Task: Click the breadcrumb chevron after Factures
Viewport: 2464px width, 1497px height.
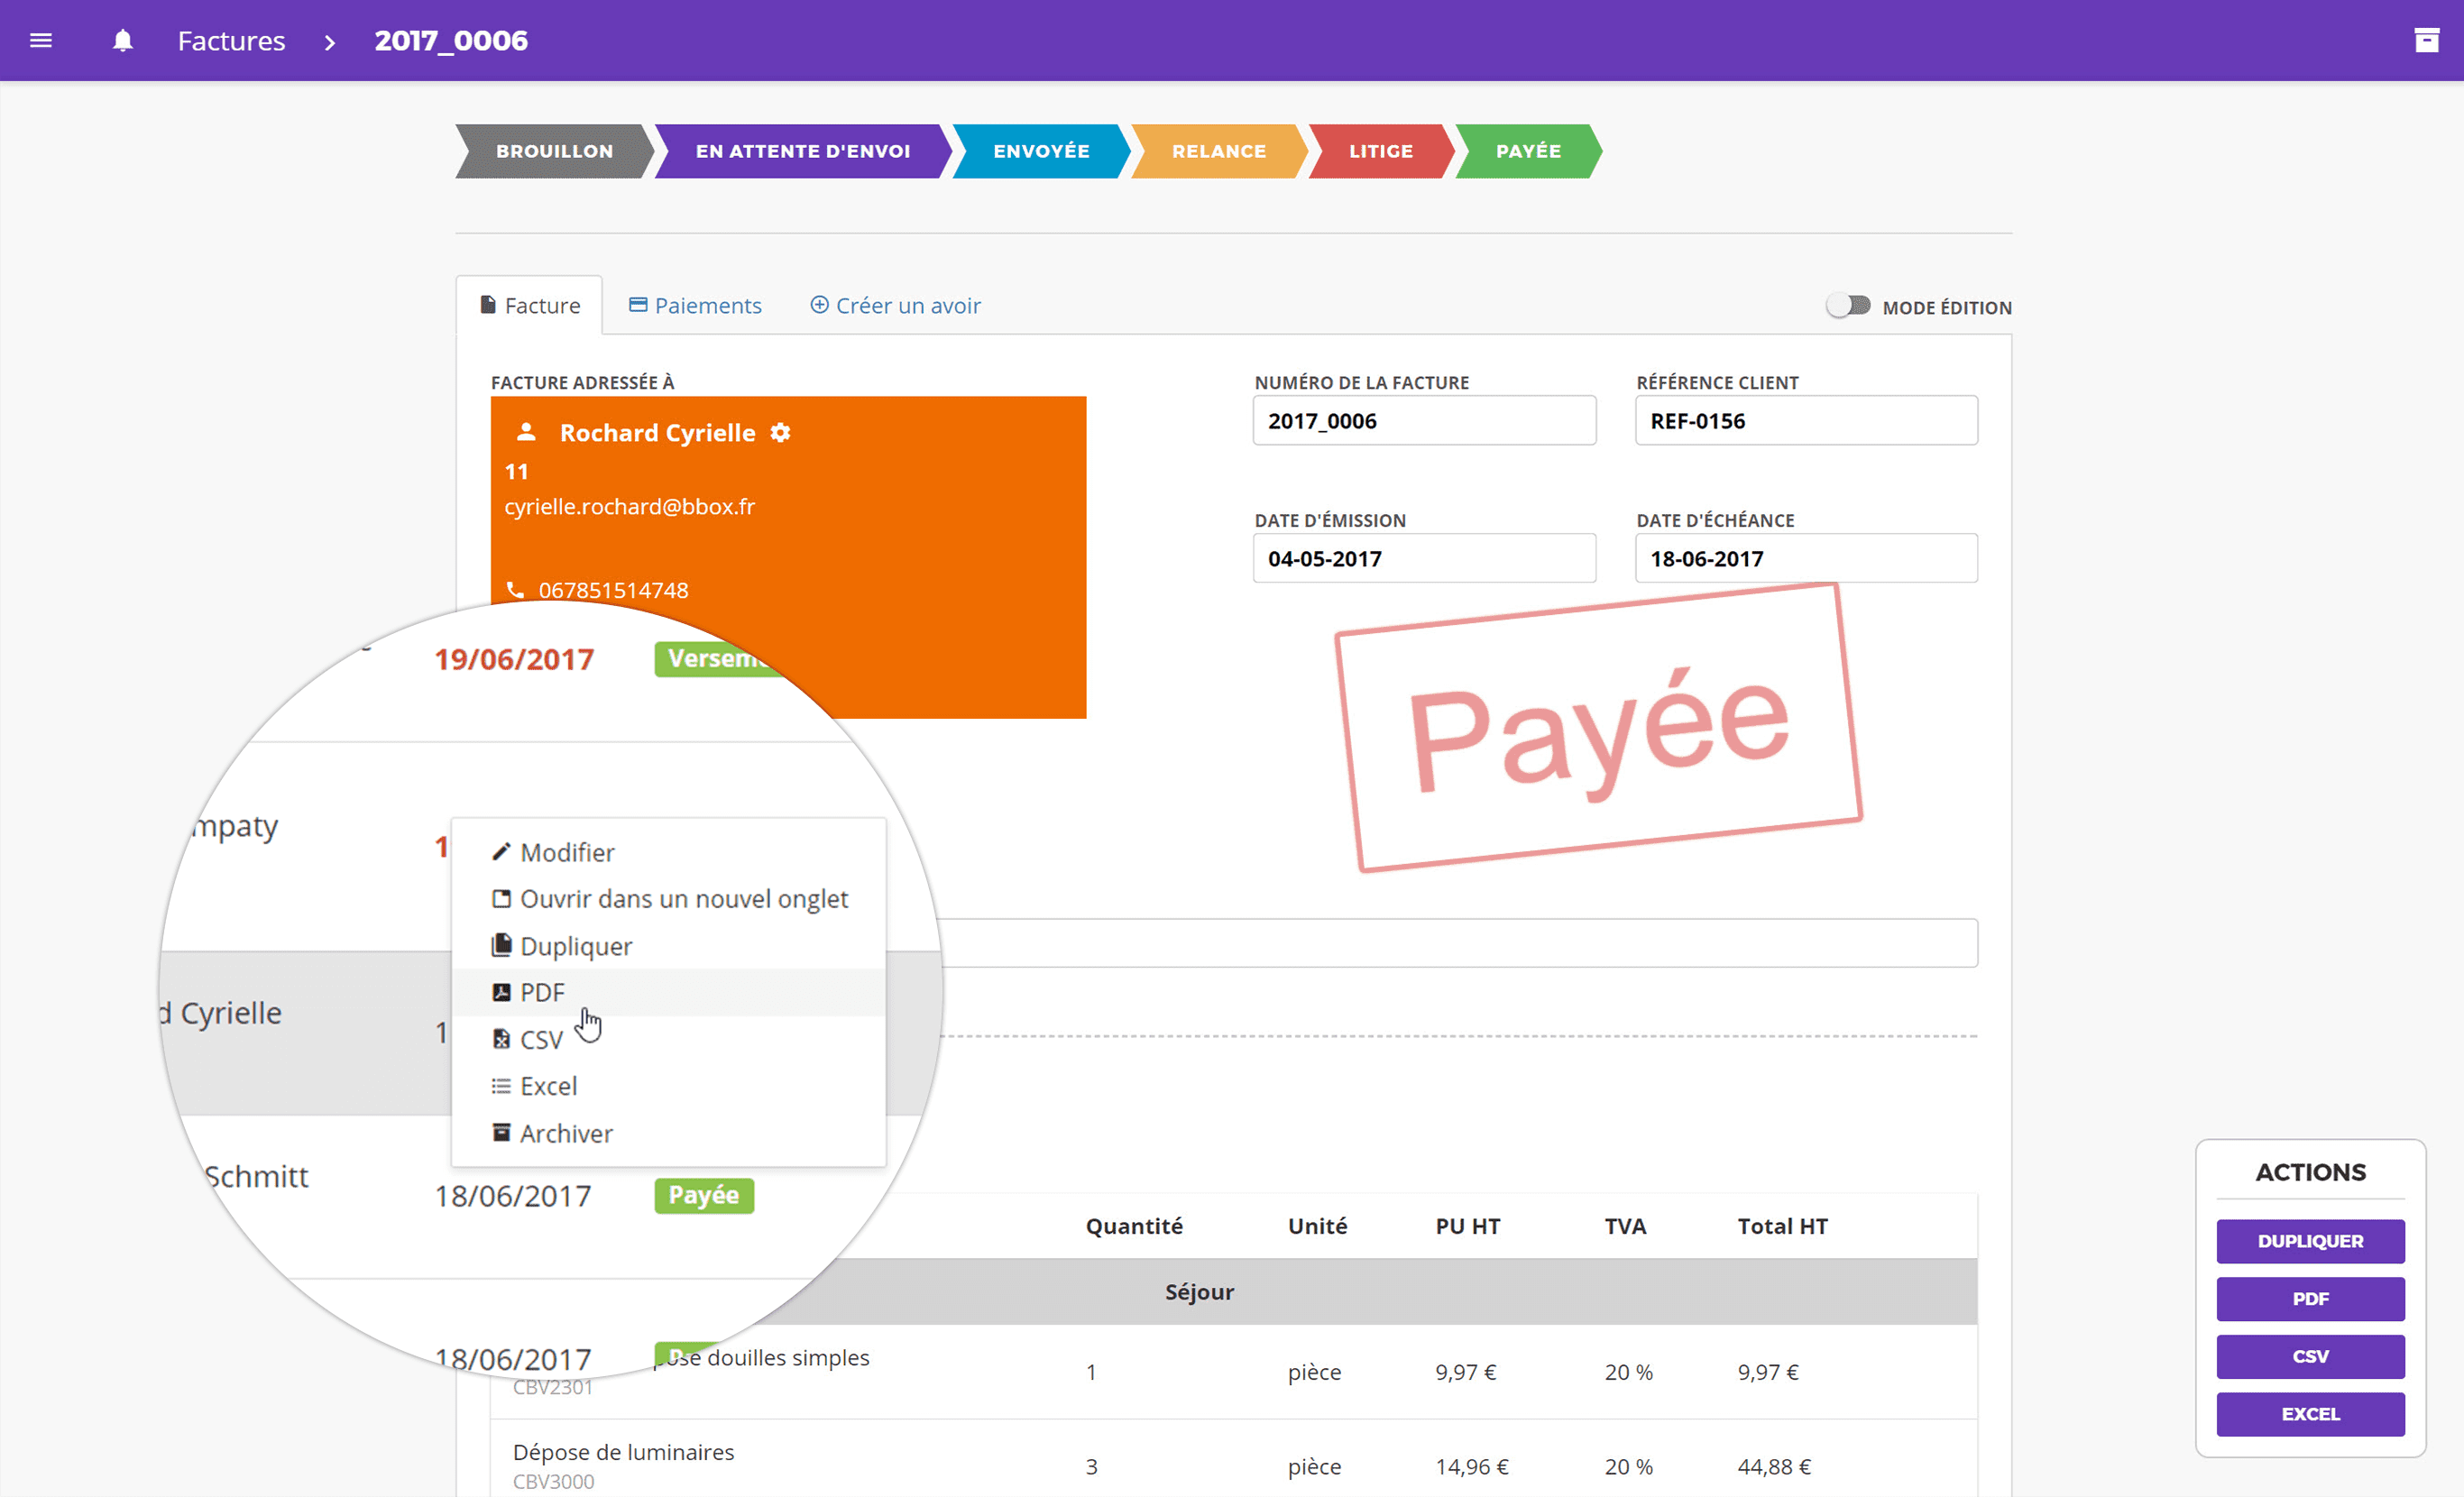Action: [330, 42]
